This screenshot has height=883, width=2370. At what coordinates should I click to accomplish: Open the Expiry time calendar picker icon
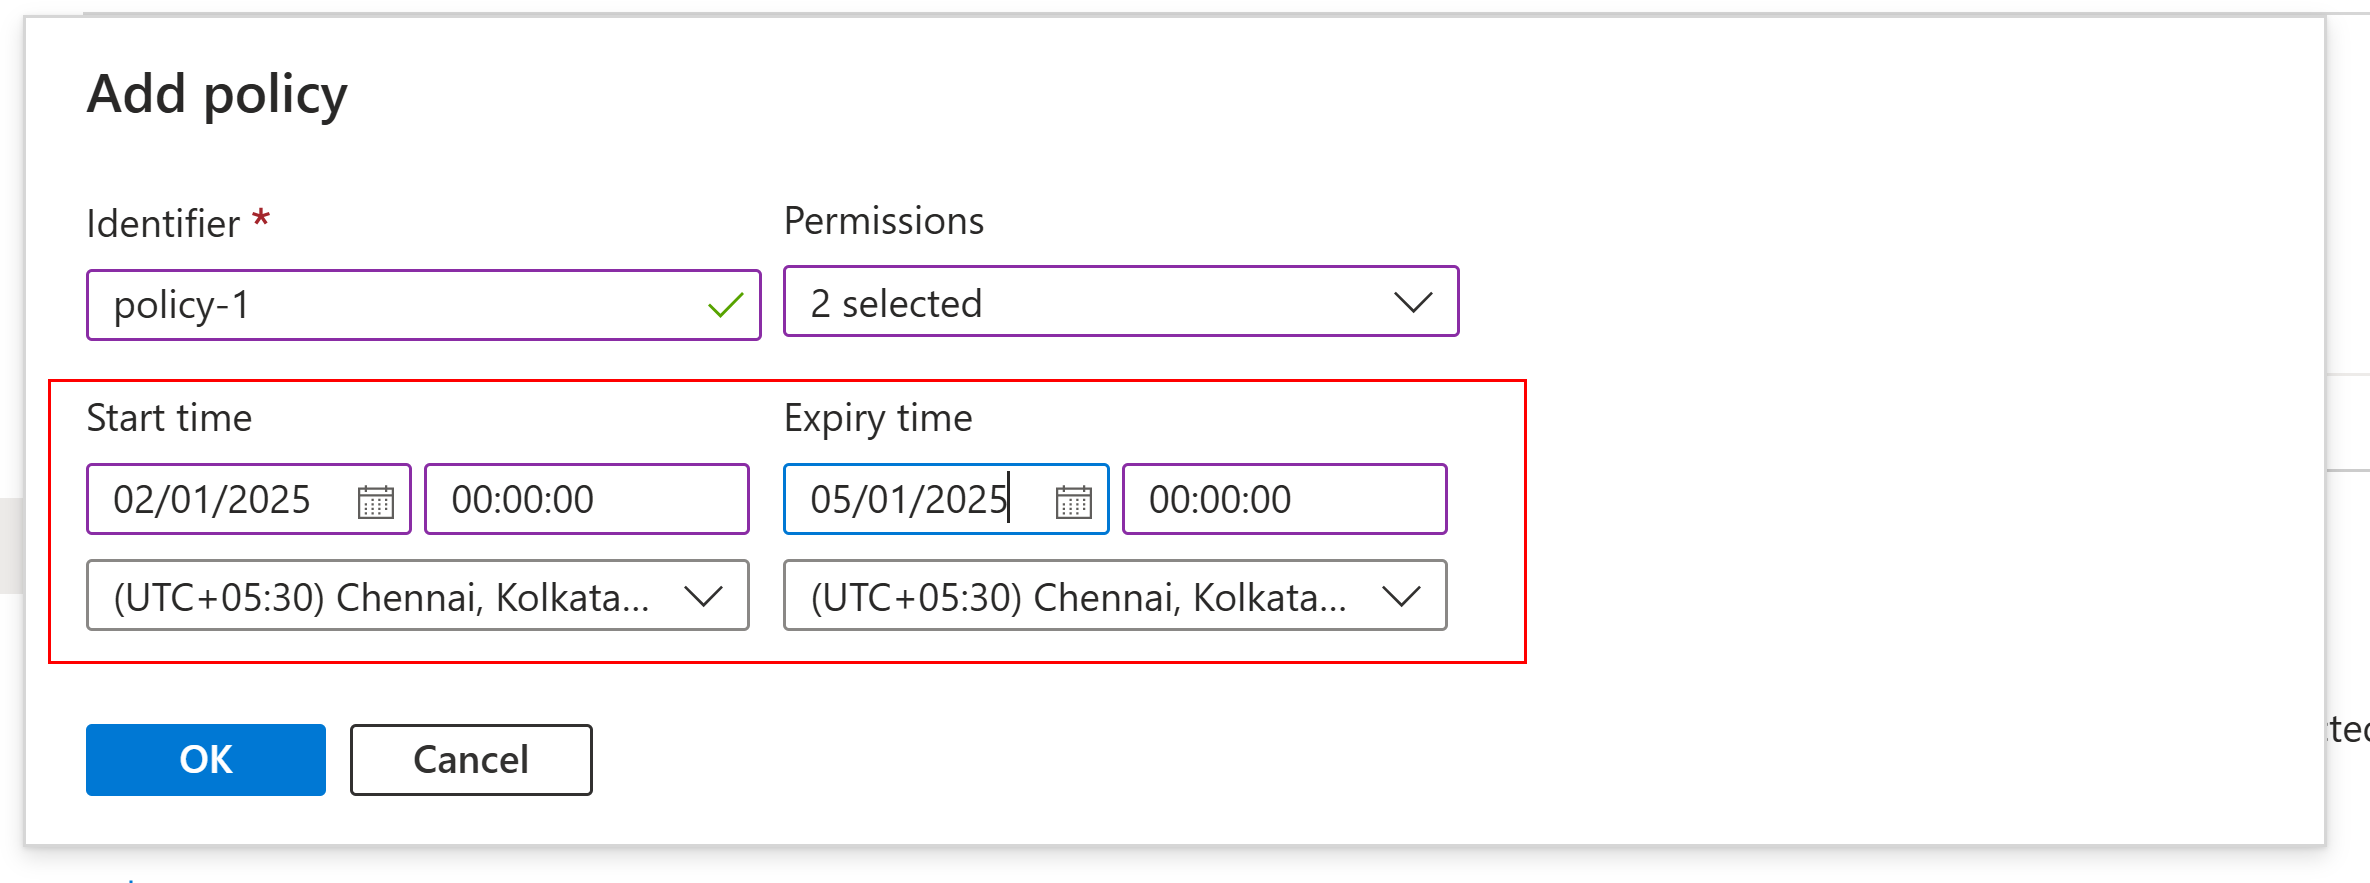click(x=1073, y=501)
